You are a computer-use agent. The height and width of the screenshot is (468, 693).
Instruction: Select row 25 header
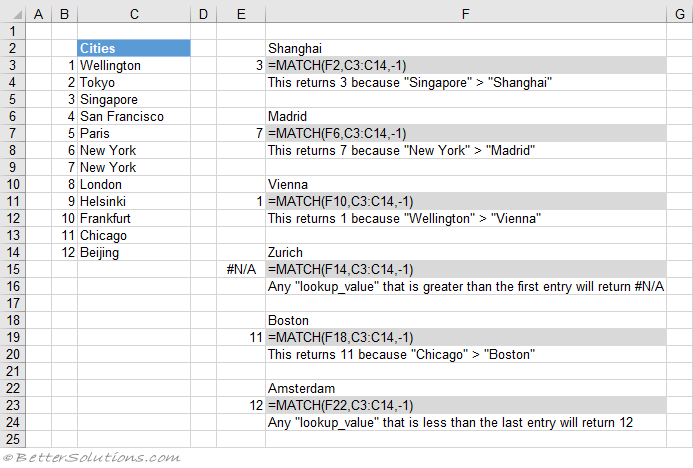[13, 439]
